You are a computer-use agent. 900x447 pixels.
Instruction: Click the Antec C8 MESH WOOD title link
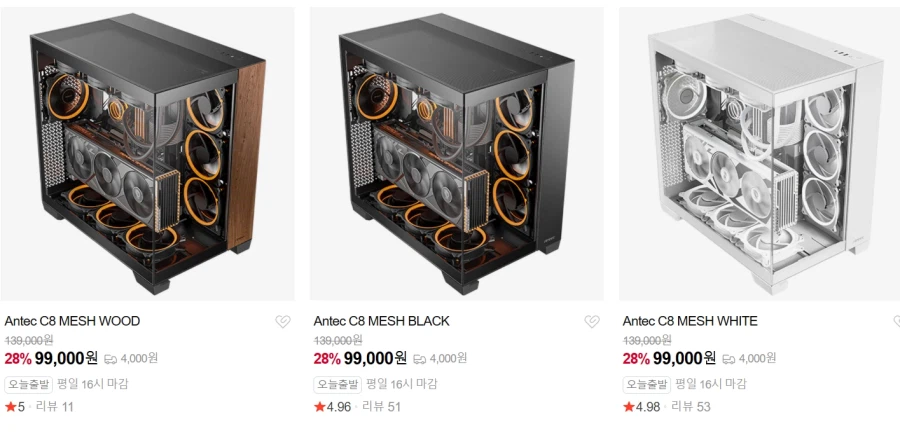pyautogui.click(x=72, y=321)
